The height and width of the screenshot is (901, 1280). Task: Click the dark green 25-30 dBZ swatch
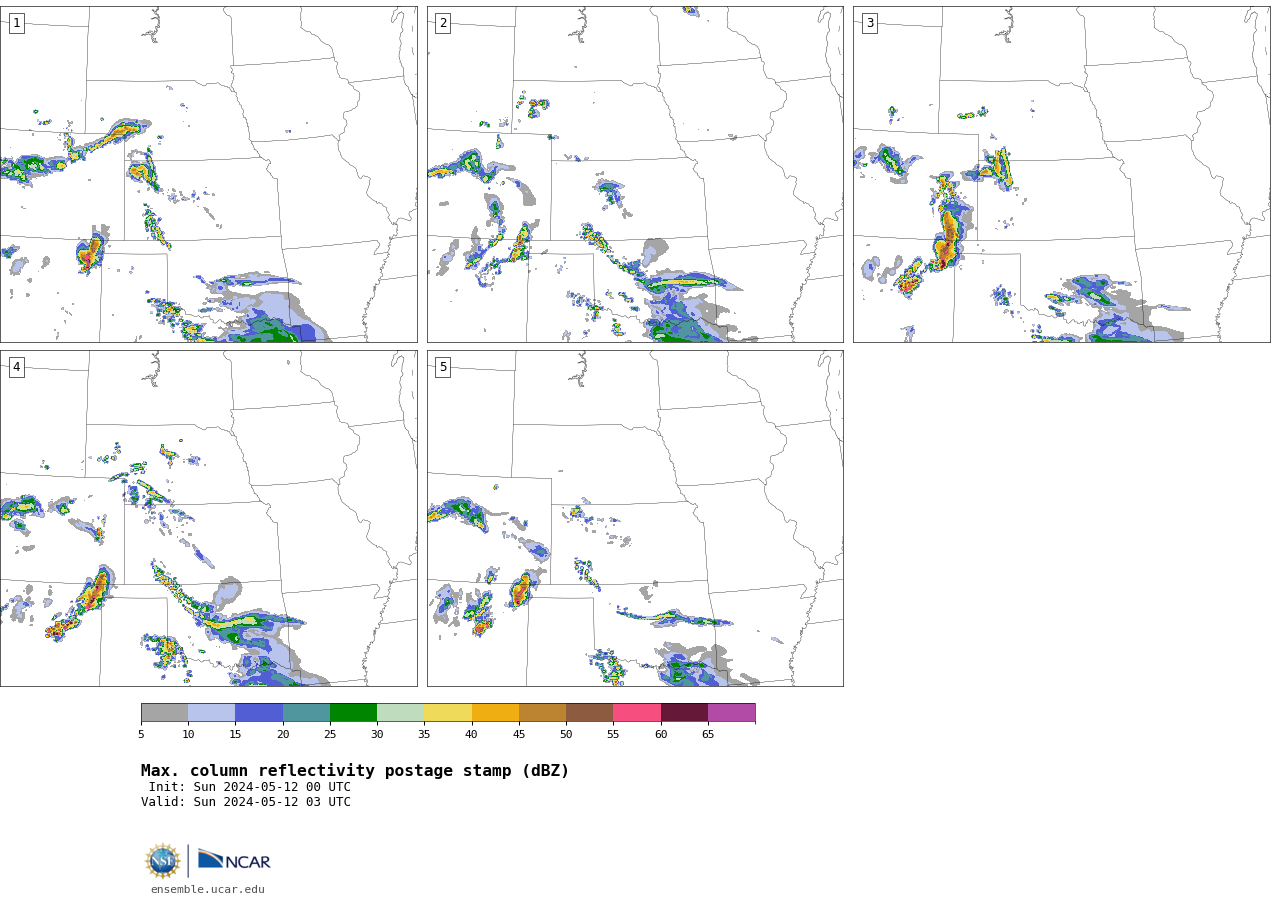353,712
